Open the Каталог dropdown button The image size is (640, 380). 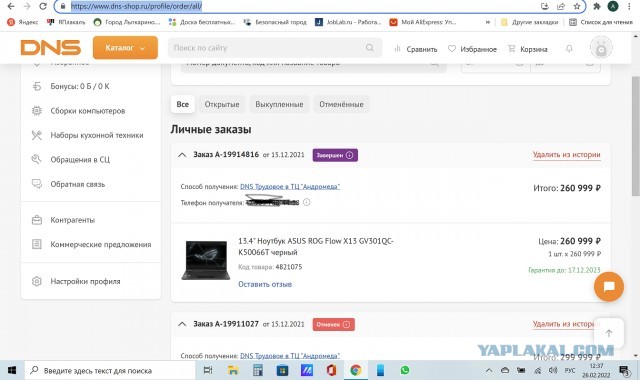pyautogui.click(x=125, y=48)
